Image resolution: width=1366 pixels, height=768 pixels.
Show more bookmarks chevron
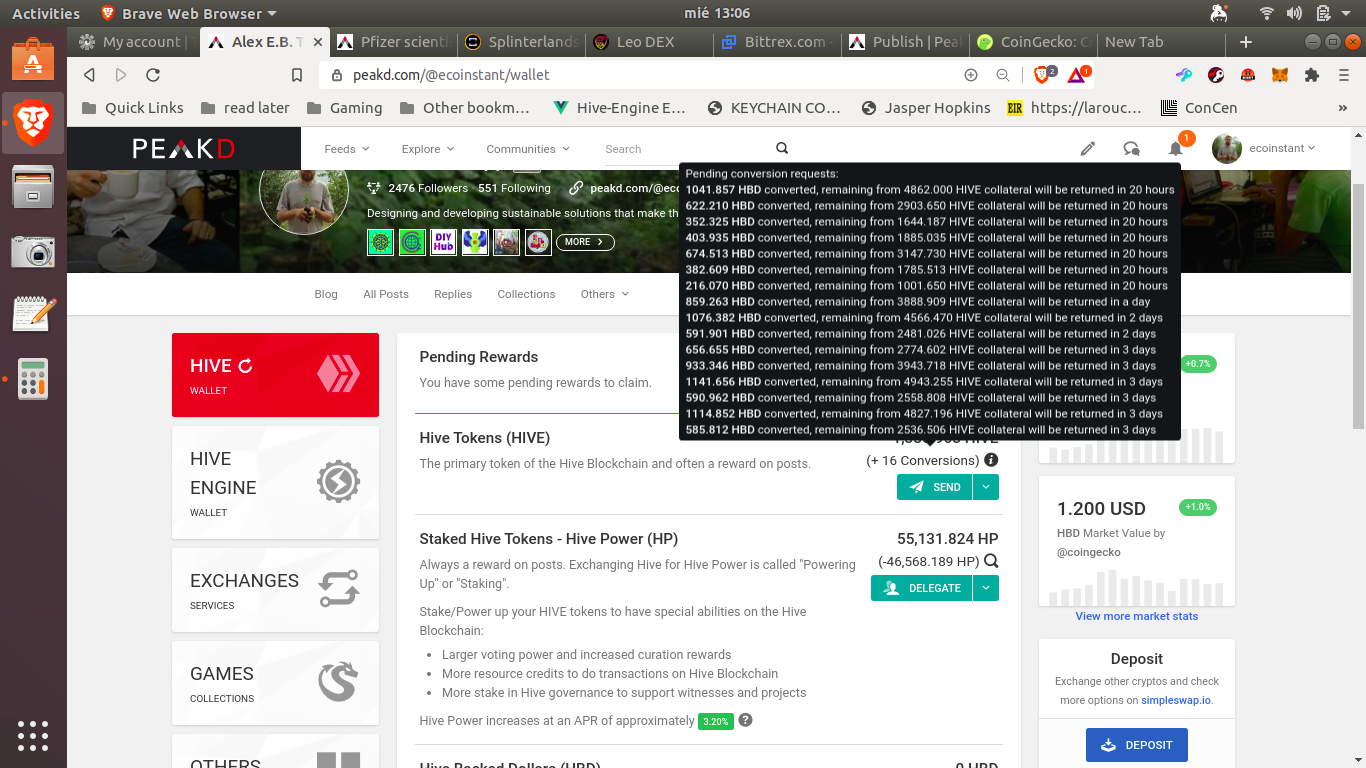[x=1342, y=108]
